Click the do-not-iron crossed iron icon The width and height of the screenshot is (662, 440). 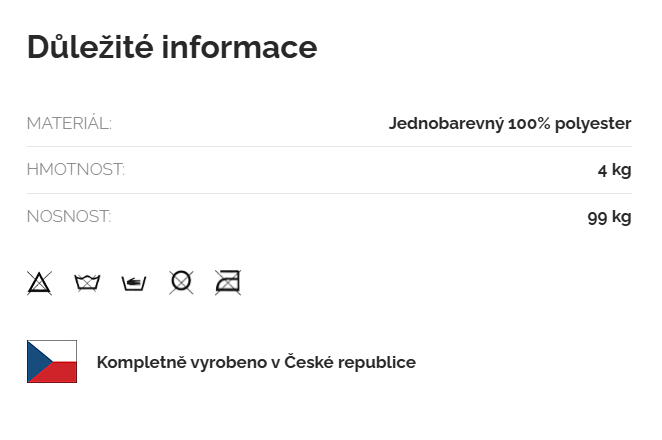pos(228,282)
